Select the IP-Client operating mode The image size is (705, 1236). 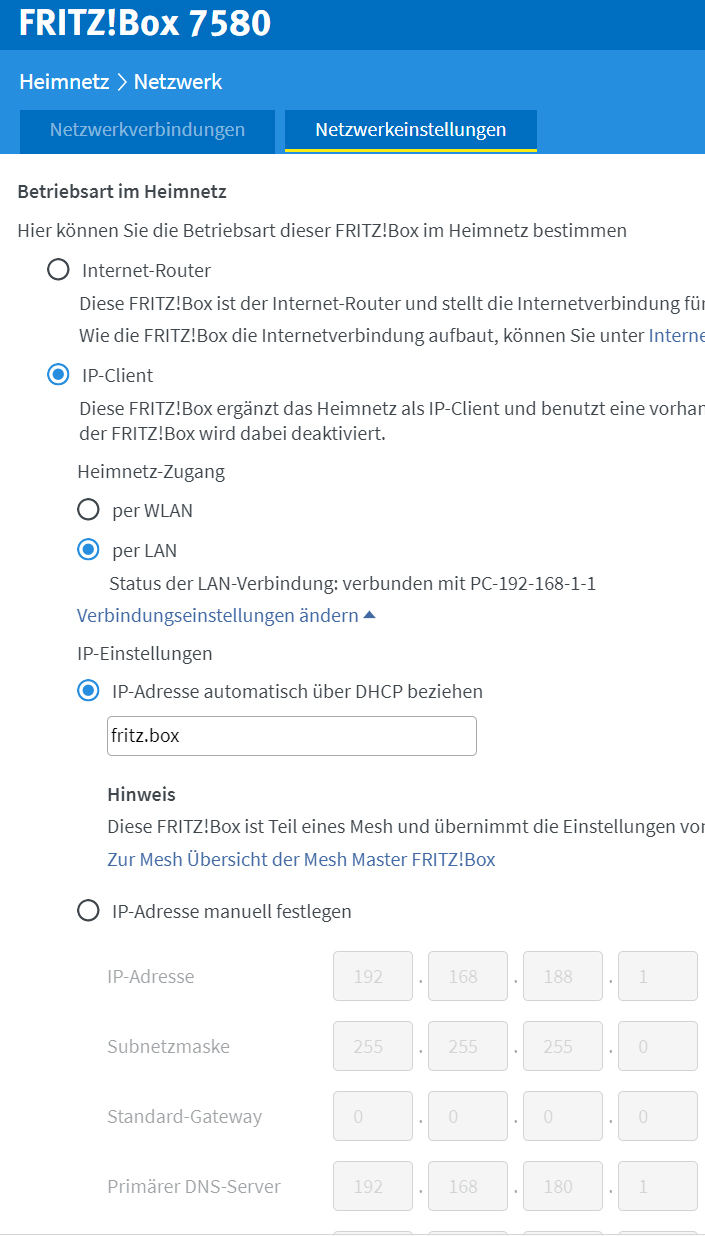[x=59, y=375]
